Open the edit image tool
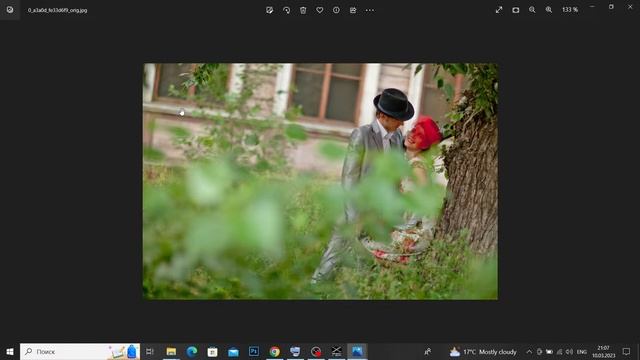This screenshot has width=640, height=360. coord(269,10)
